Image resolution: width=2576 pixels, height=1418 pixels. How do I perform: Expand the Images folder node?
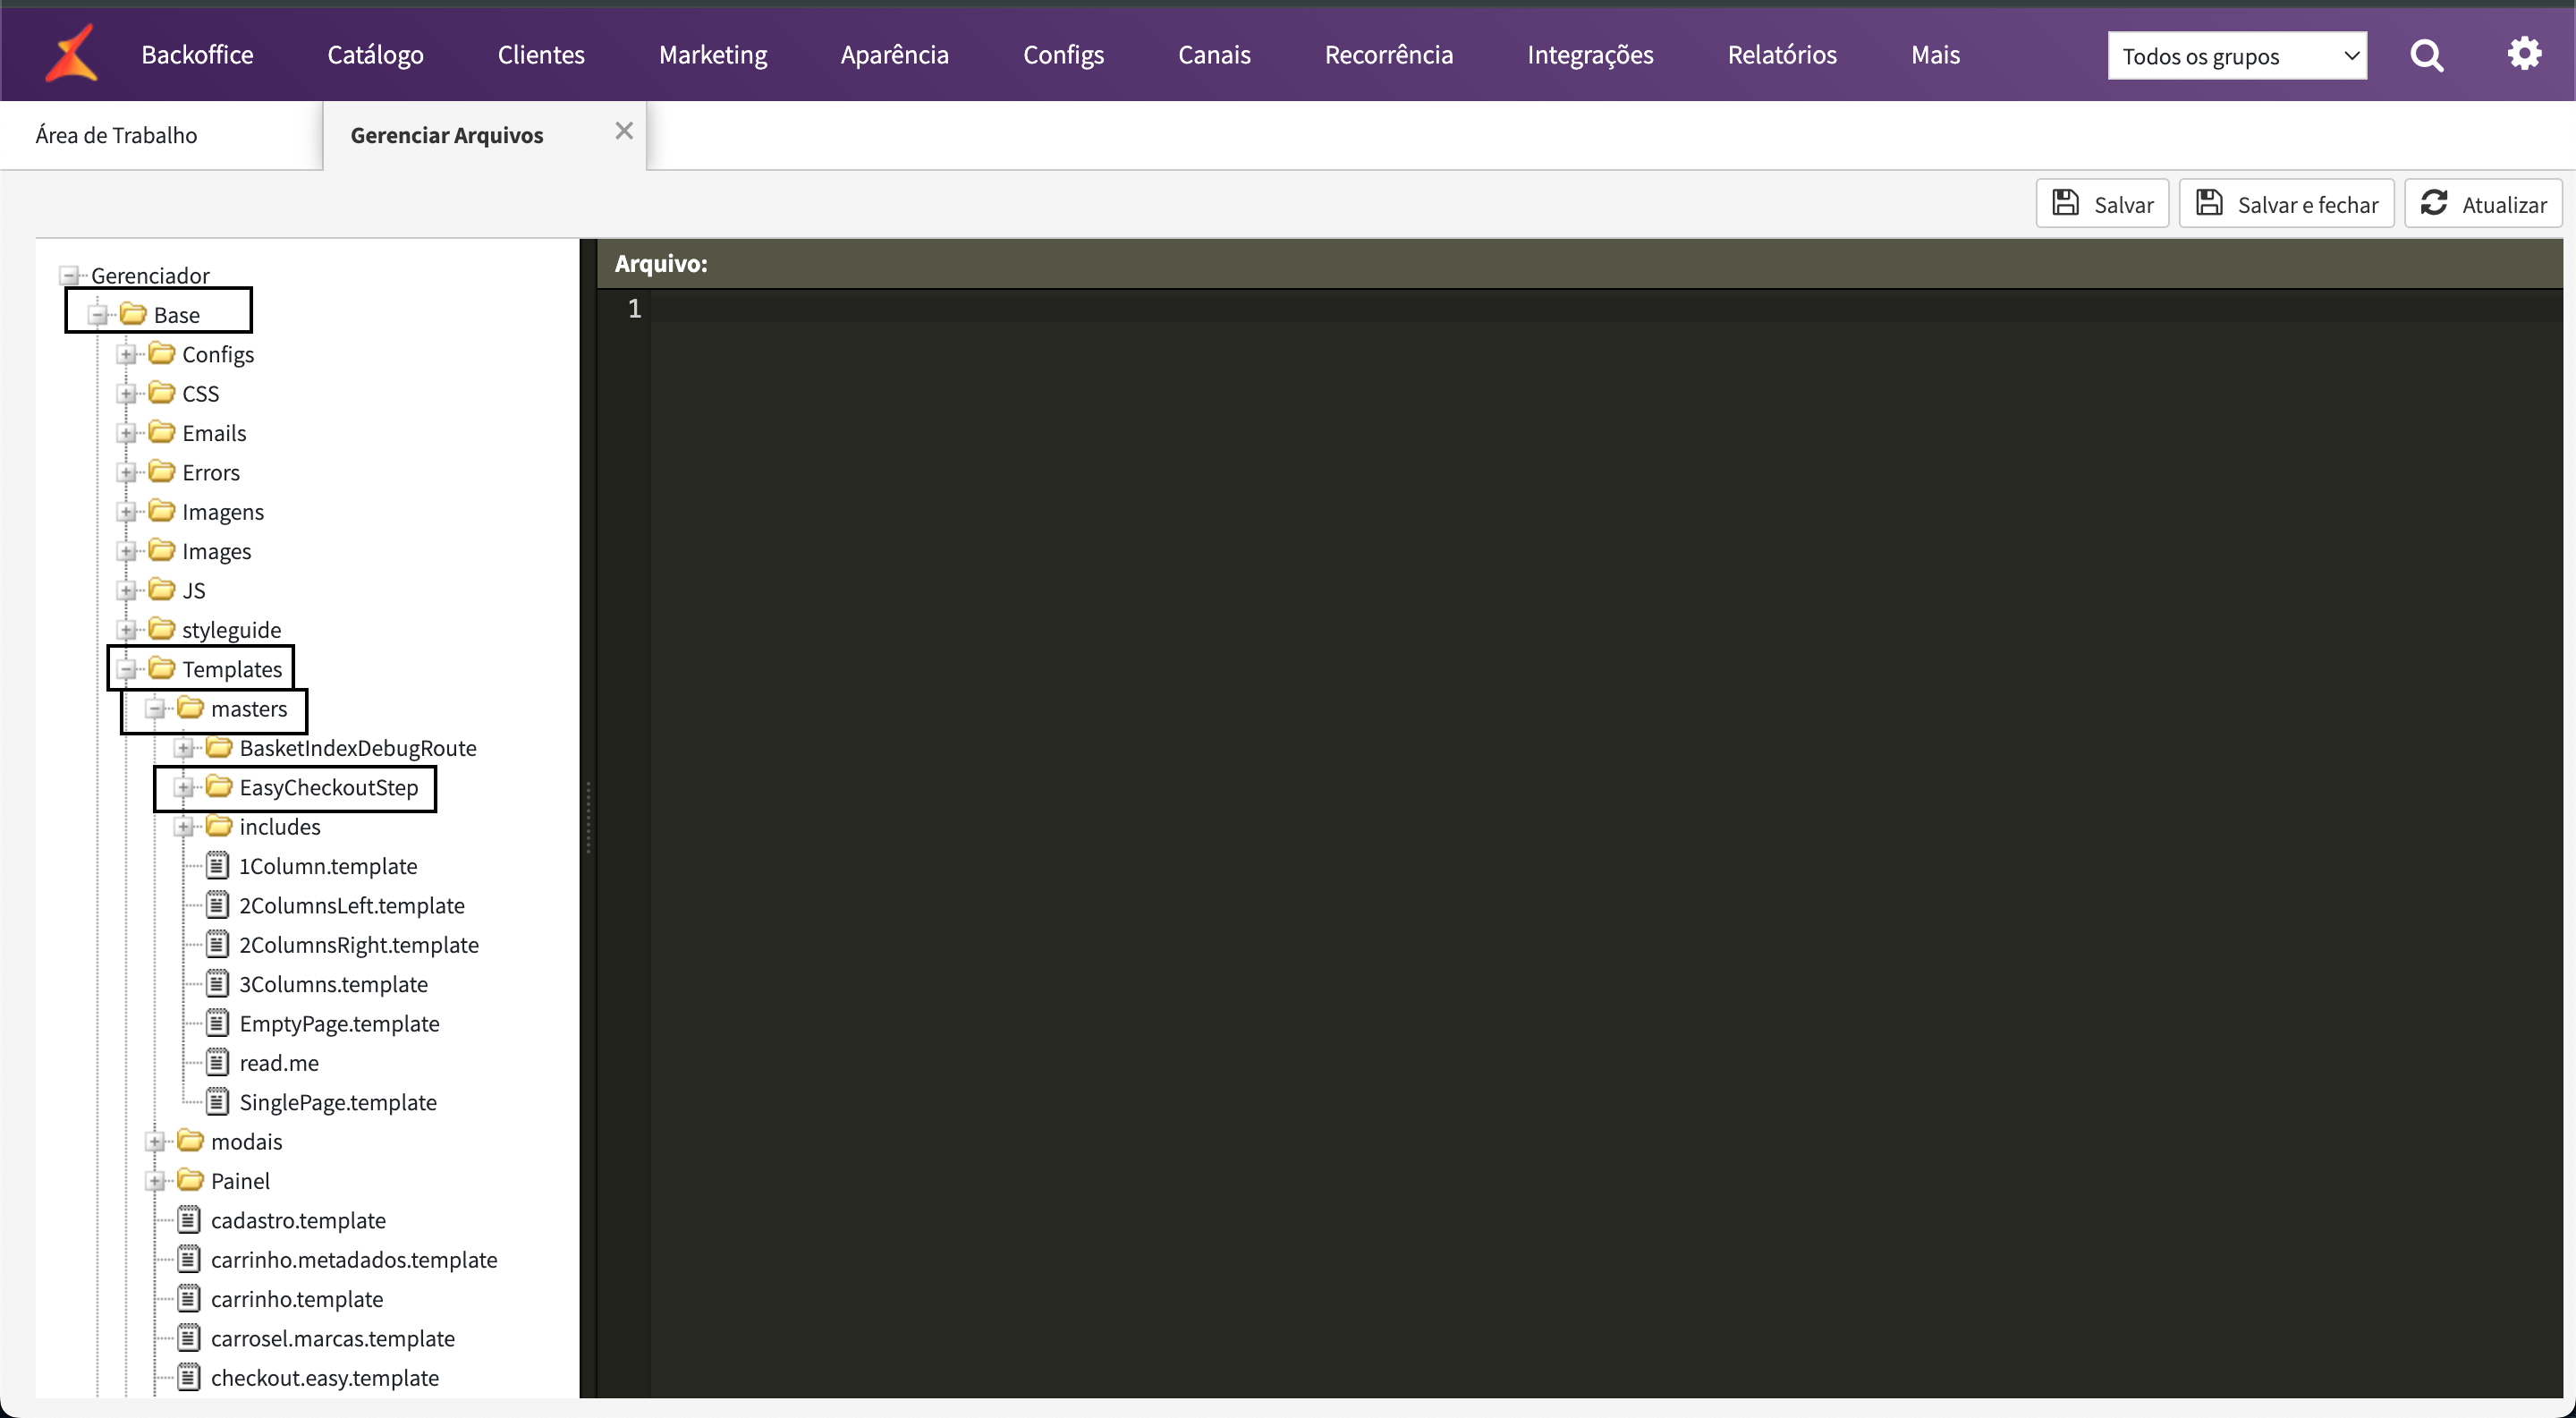point(127,551)
